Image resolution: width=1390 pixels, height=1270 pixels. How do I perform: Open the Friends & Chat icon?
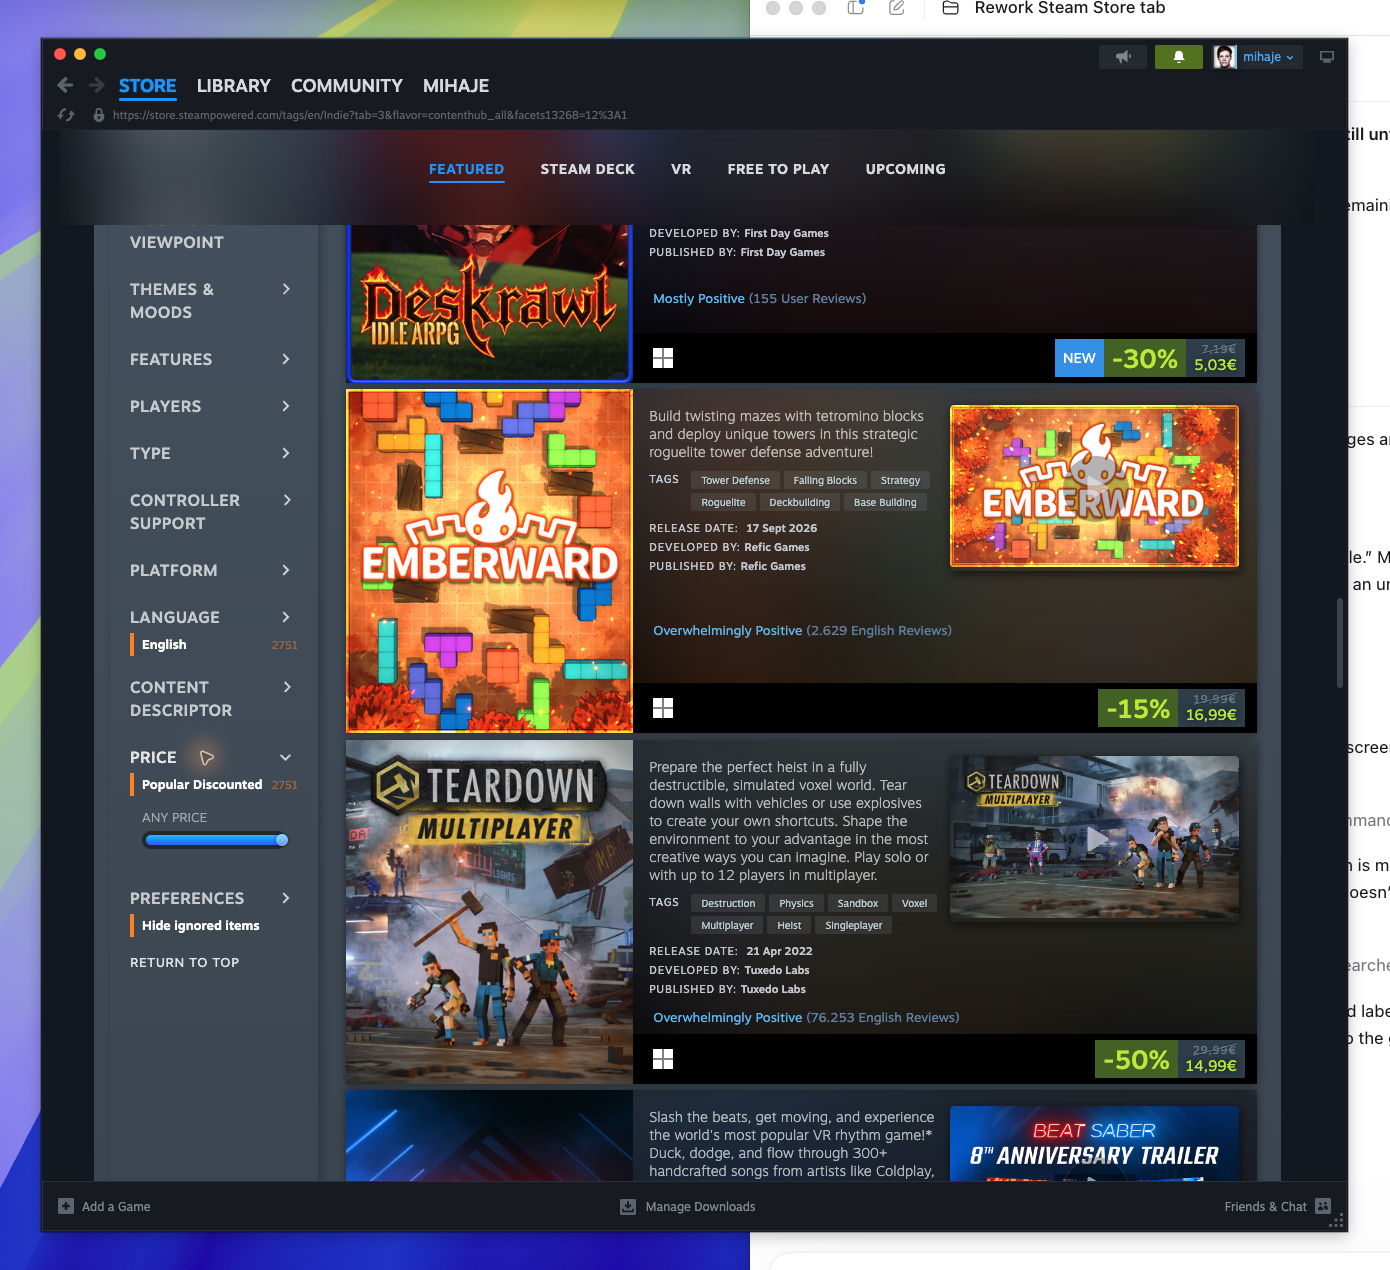pyautogui.click(x=1323, y=1206)
